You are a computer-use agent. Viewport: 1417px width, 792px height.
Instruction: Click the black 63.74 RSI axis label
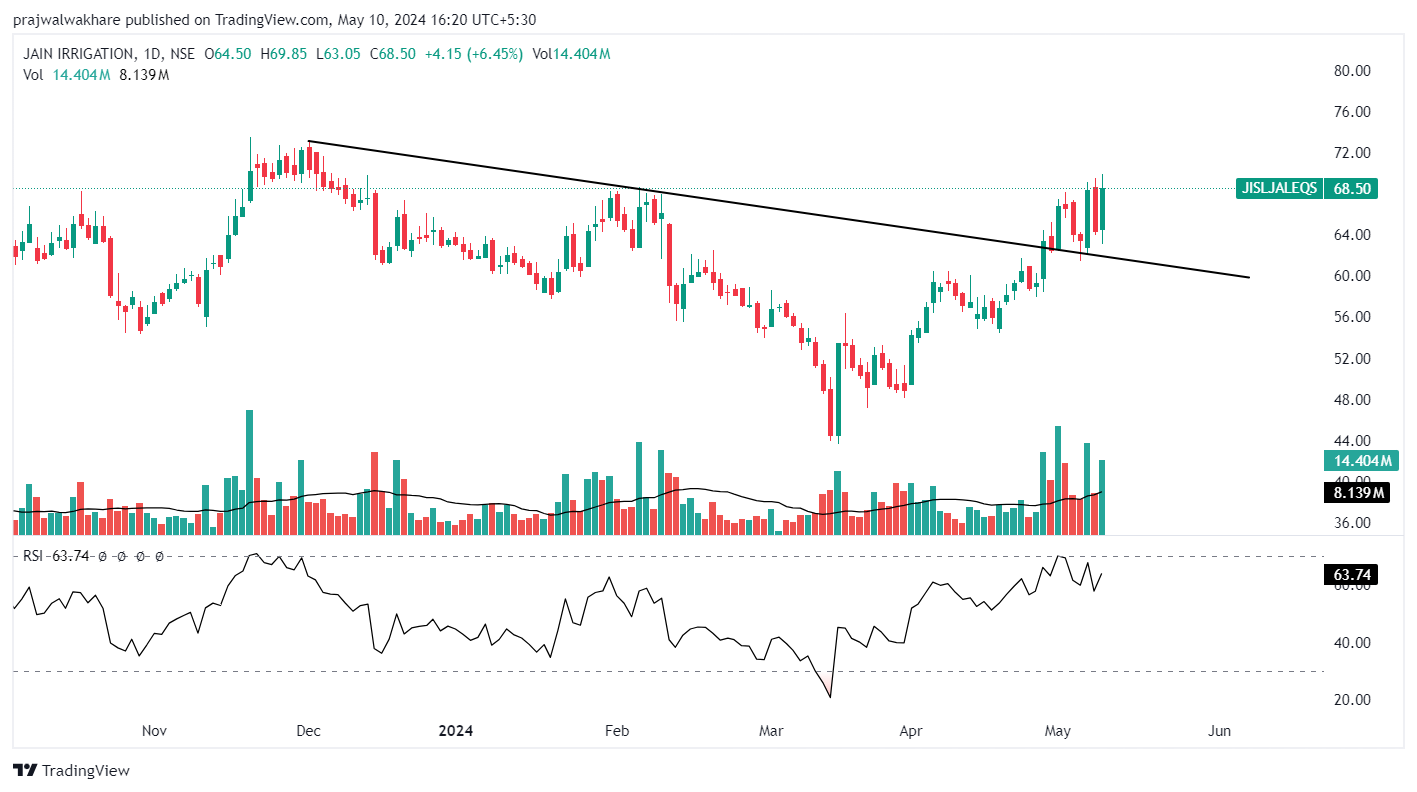1351,574
